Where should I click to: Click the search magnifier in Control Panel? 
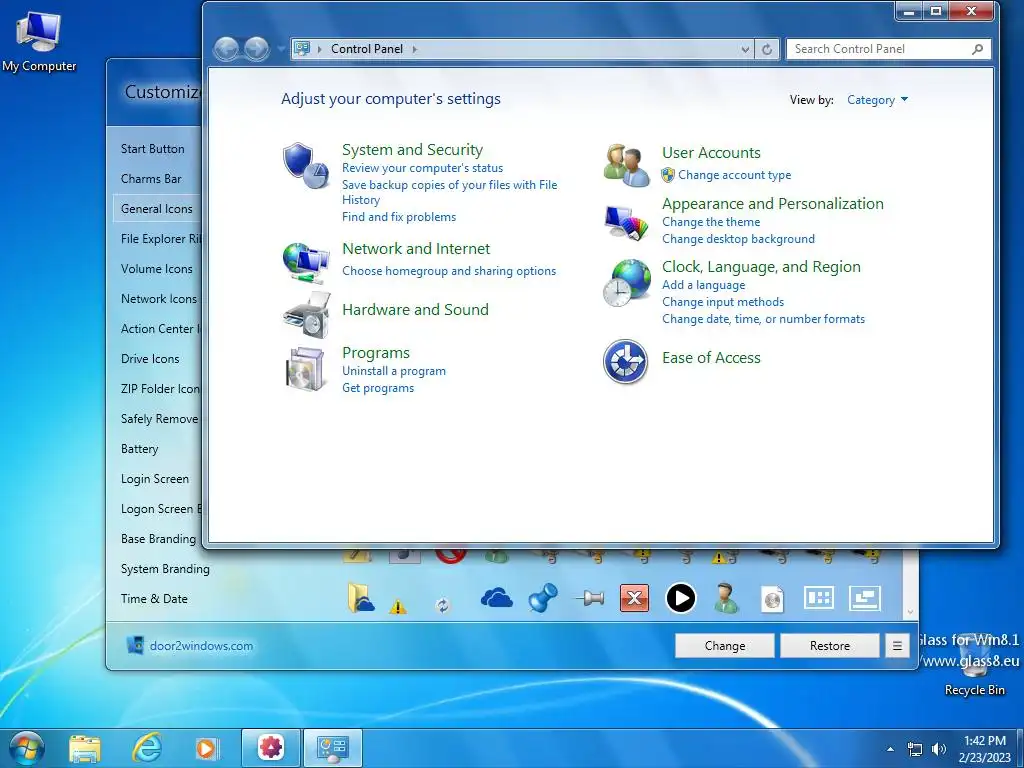tap(977, 49)
